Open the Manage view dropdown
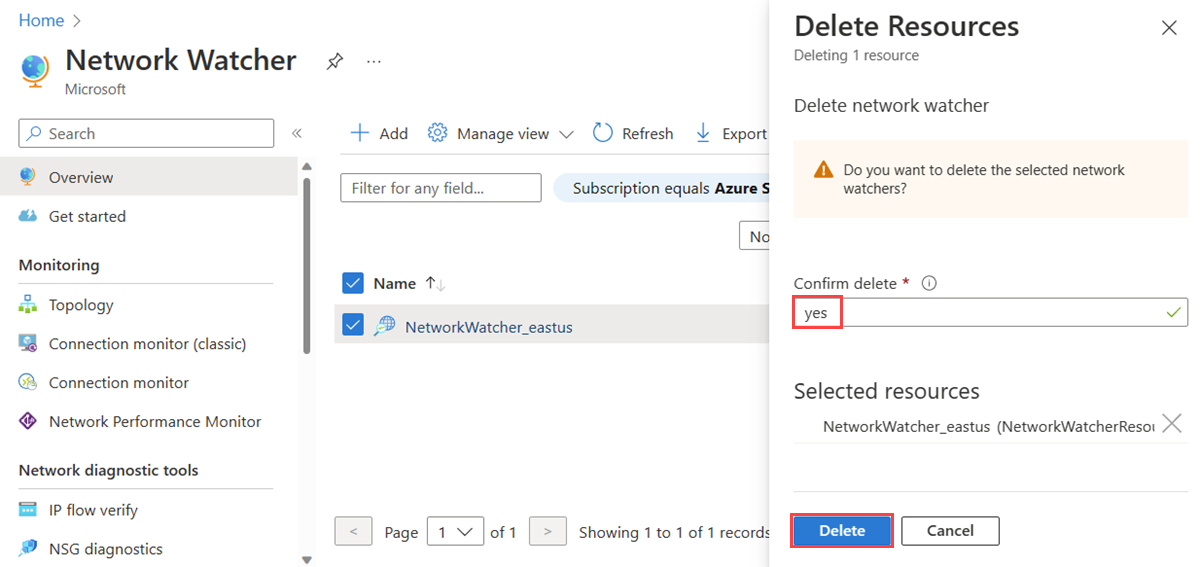Screen dimensions: 1200x567 pyautogui.click(x=501, y=133)
